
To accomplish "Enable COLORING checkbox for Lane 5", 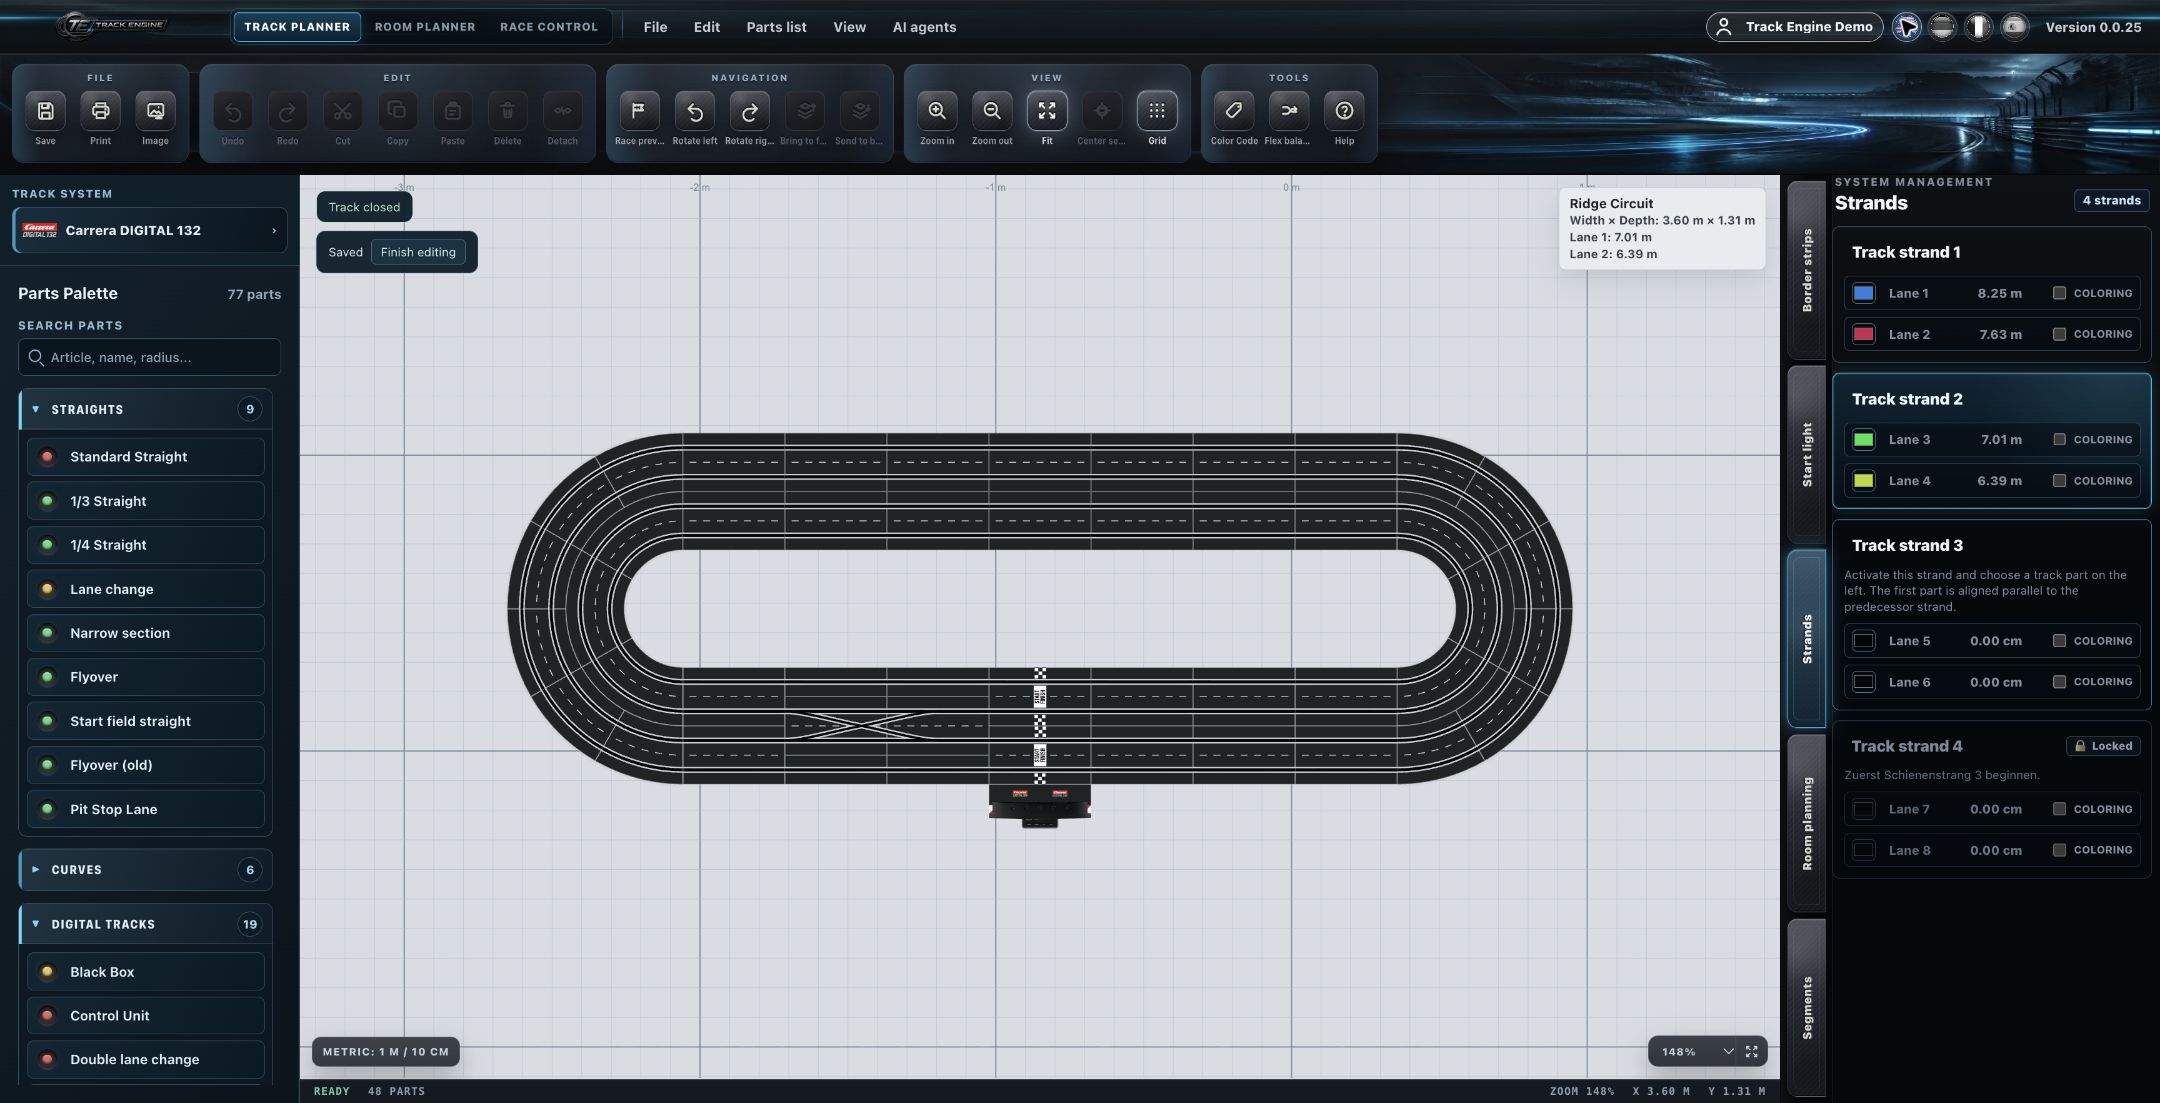I will (x=2059, y=641).
